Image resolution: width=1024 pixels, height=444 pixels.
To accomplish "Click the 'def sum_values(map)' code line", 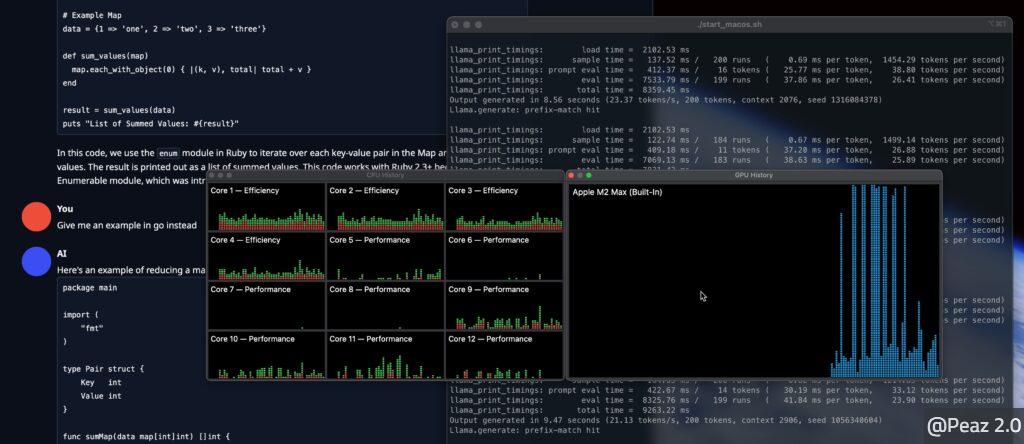I will tap(106, 56).
